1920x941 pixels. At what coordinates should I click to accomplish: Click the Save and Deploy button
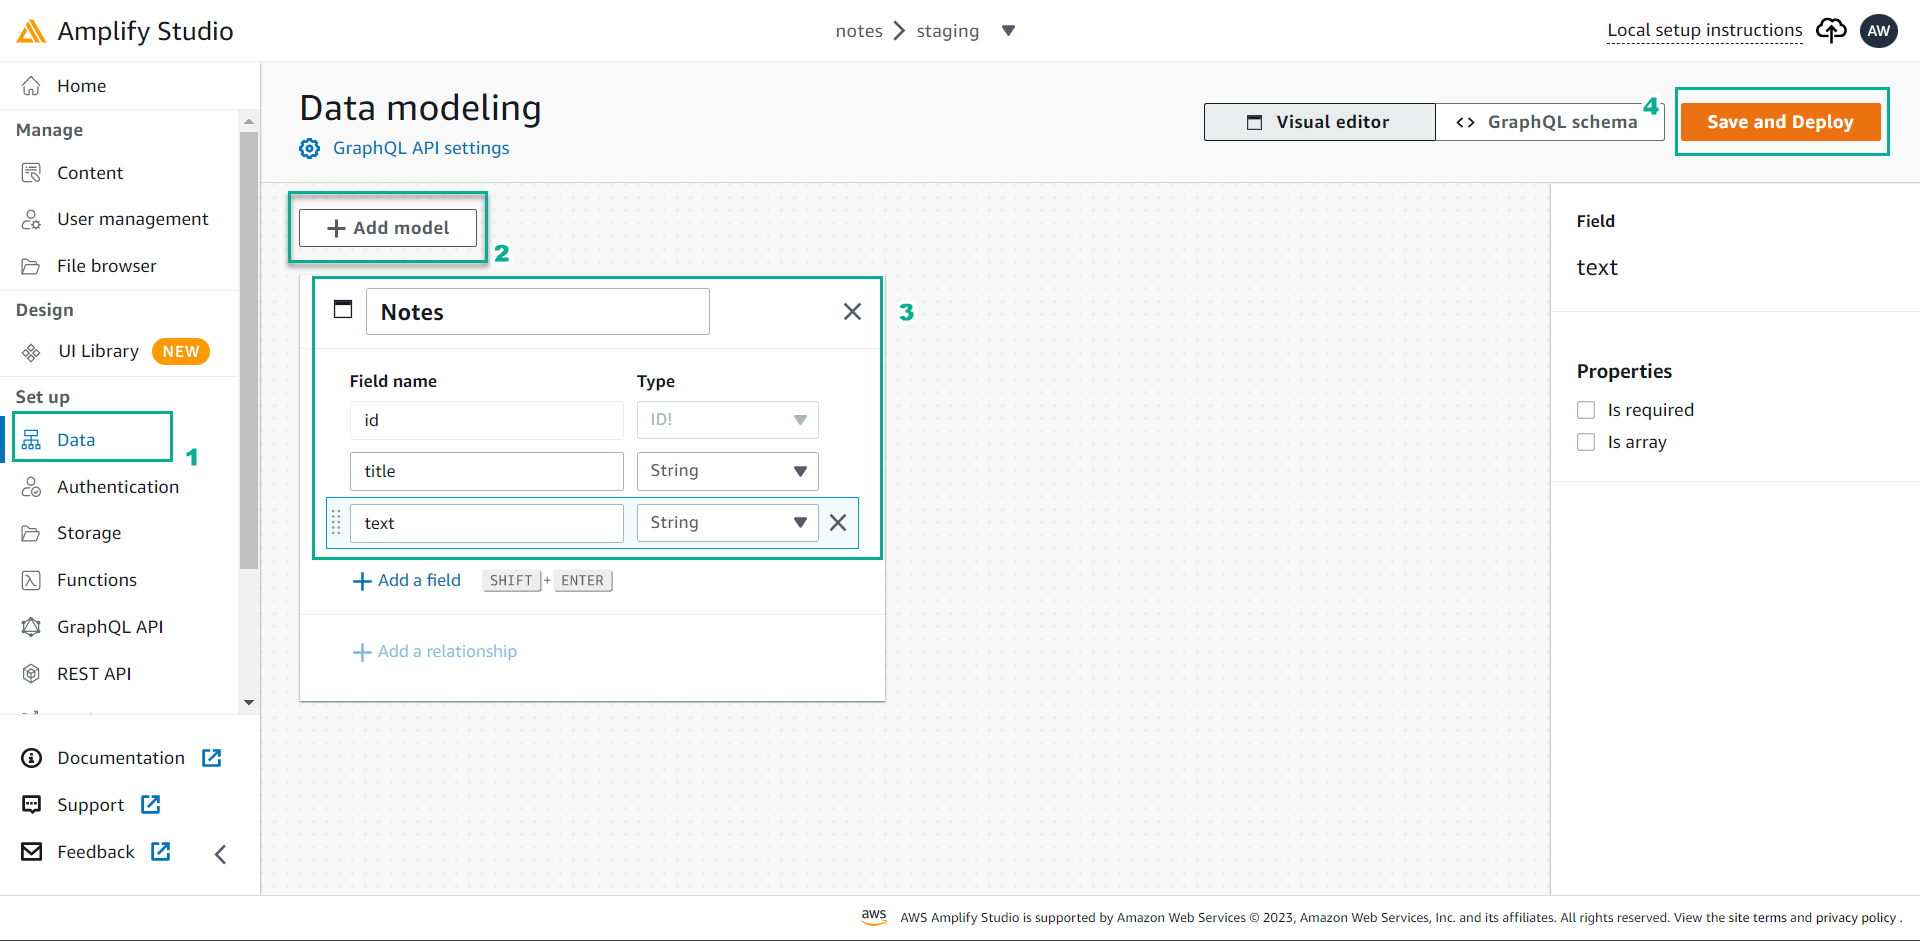tap(1780, 122)
